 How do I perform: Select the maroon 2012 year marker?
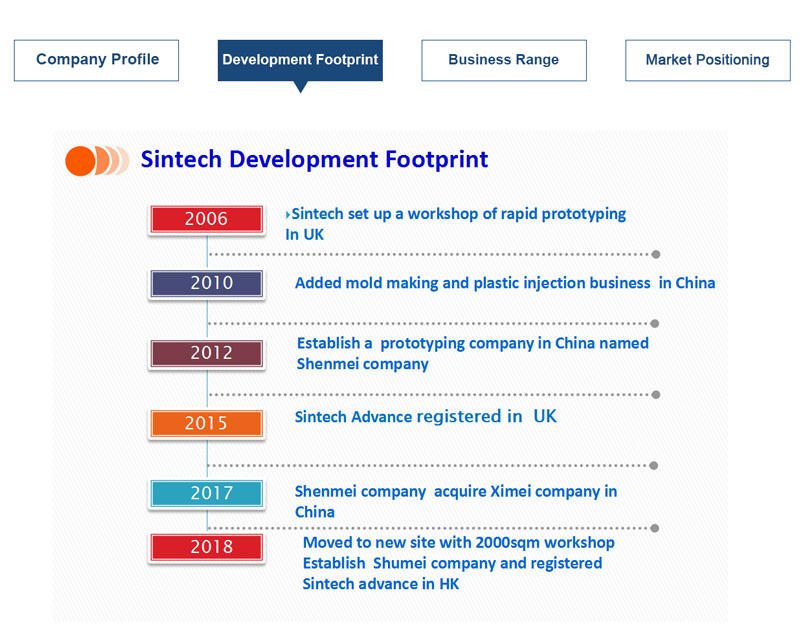[x=207, y=353]
